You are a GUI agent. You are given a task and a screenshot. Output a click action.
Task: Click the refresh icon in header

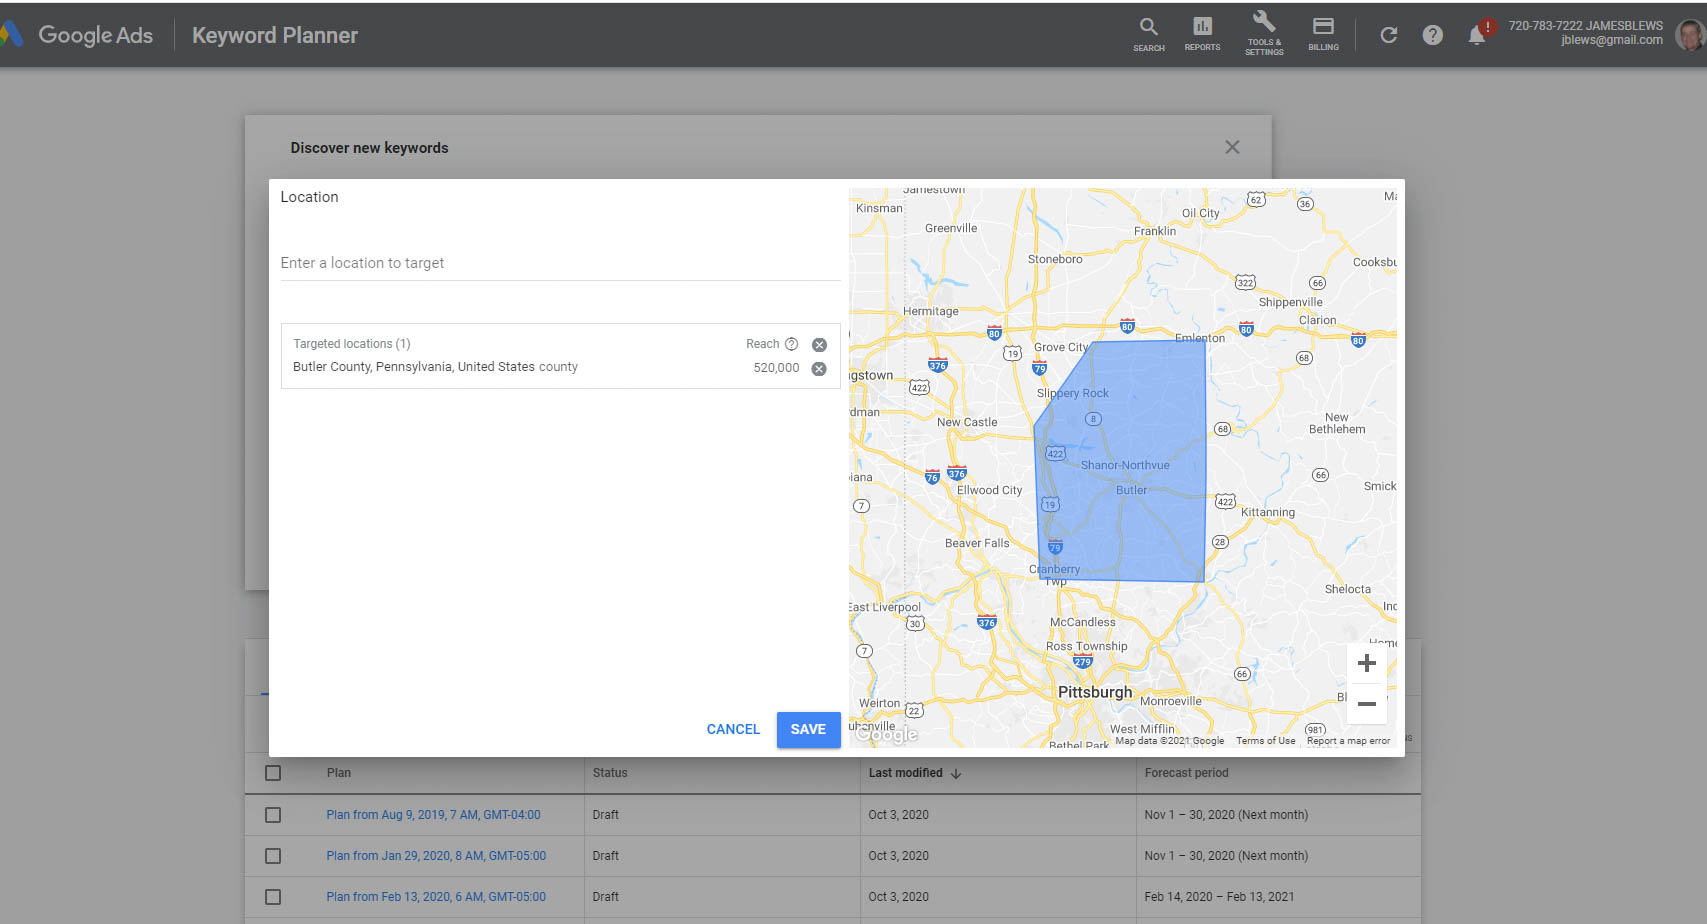click(x=1388, y=35)
